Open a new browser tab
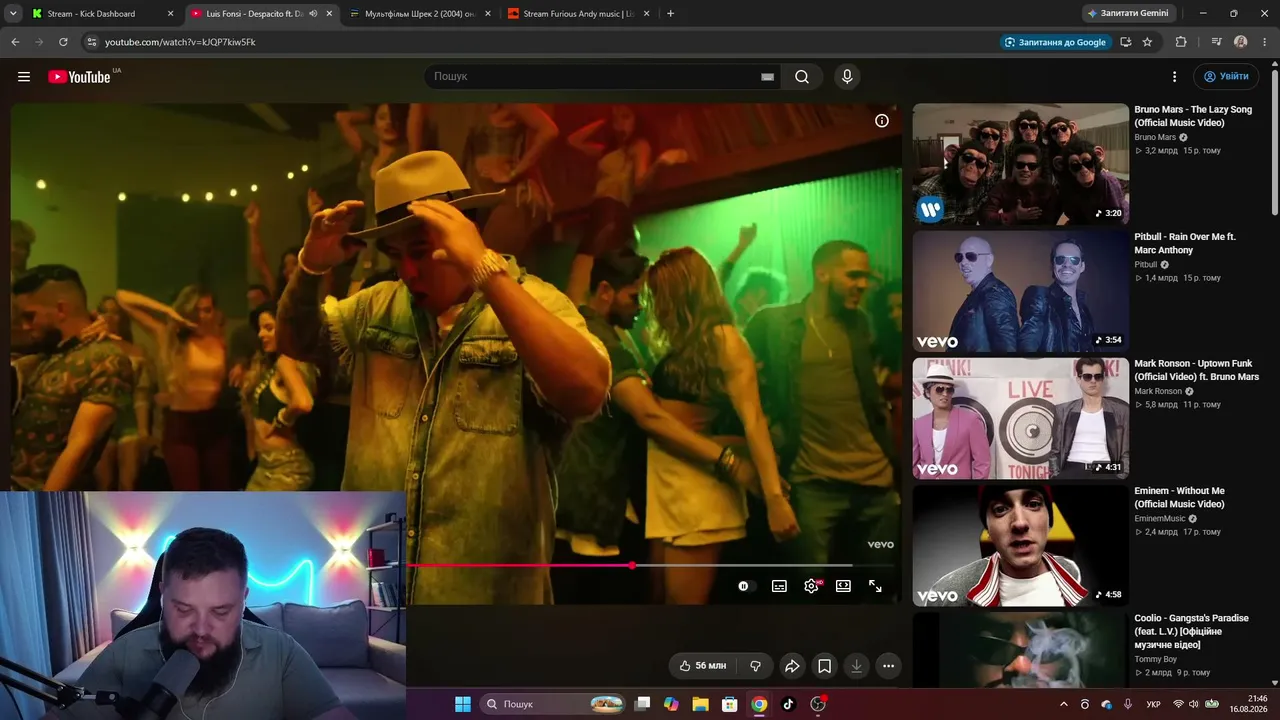Screen dimensions: 1280x720 (670, 14)
